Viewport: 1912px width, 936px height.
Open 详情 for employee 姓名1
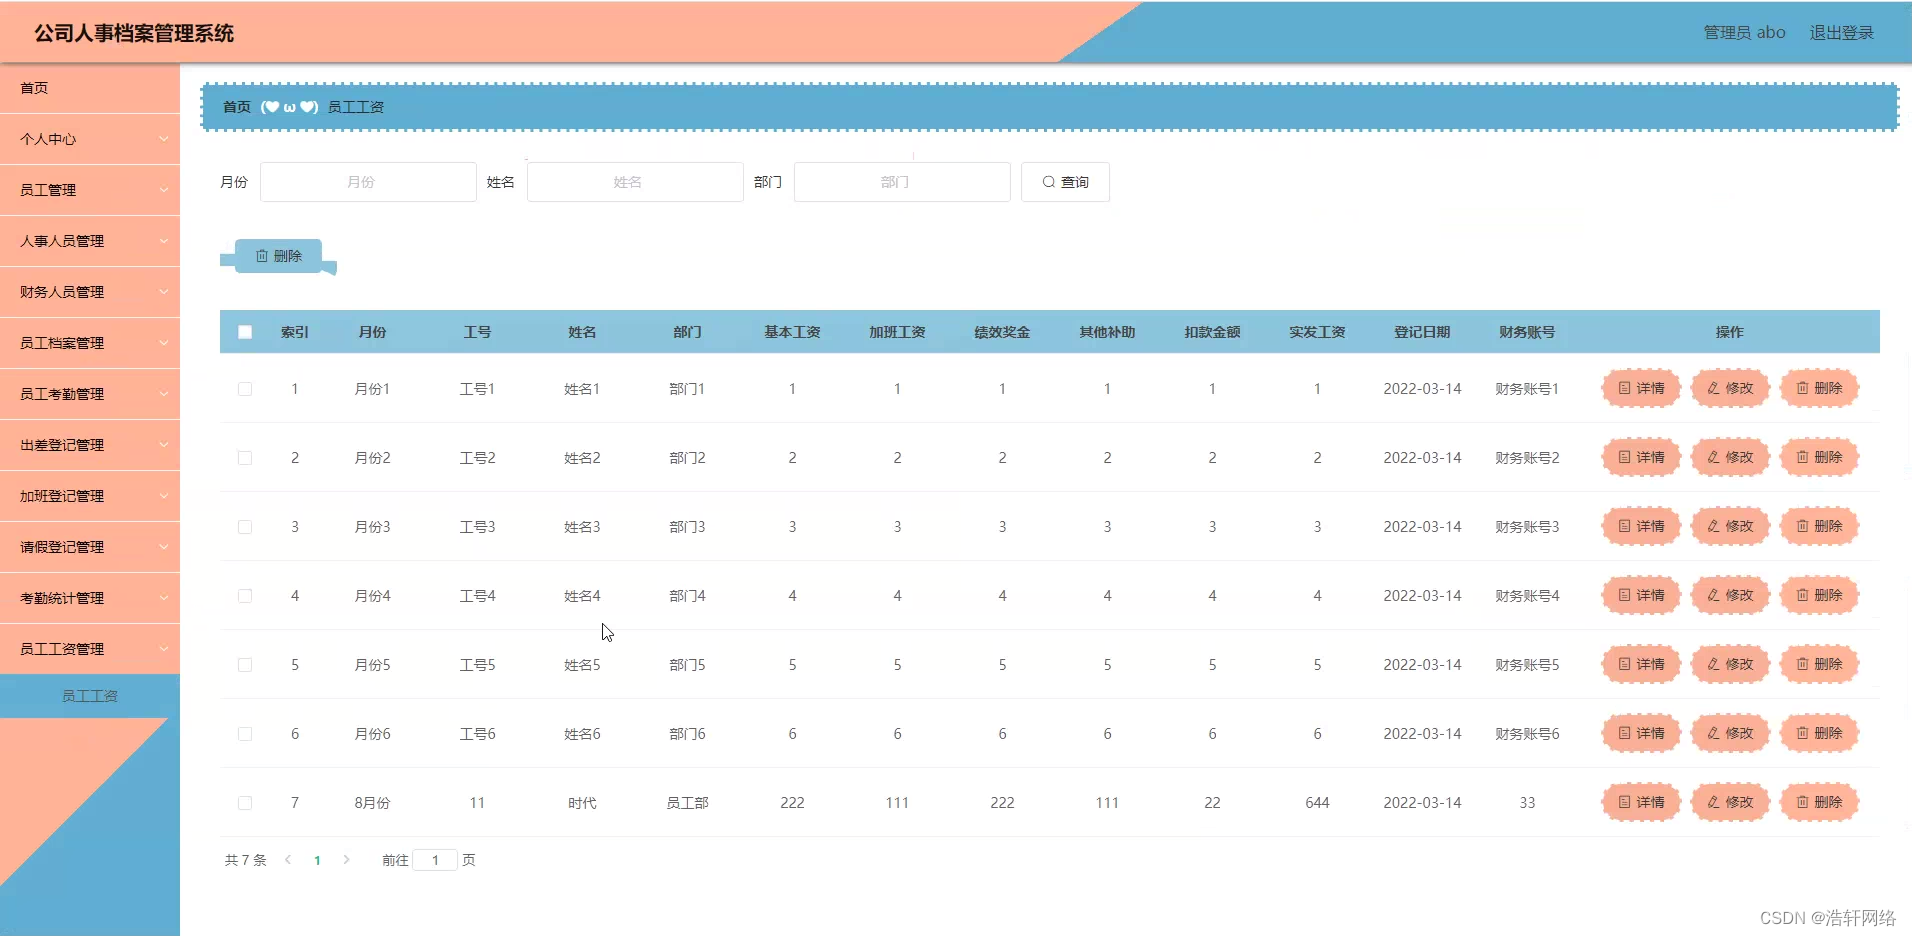tap(1640, 388)
